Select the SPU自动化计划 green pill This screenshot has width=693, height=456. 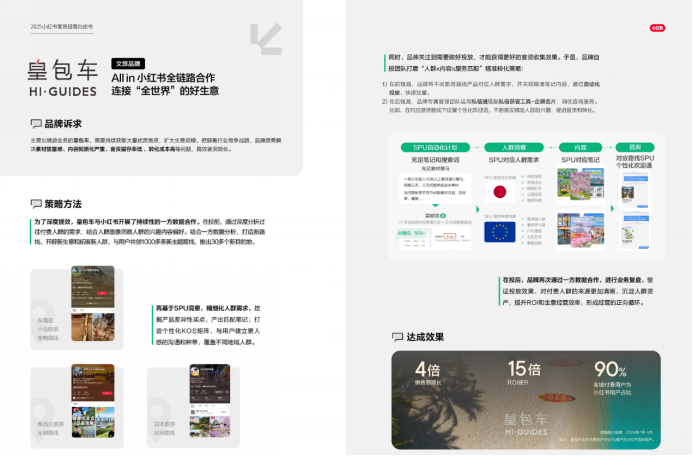[435, 147]
